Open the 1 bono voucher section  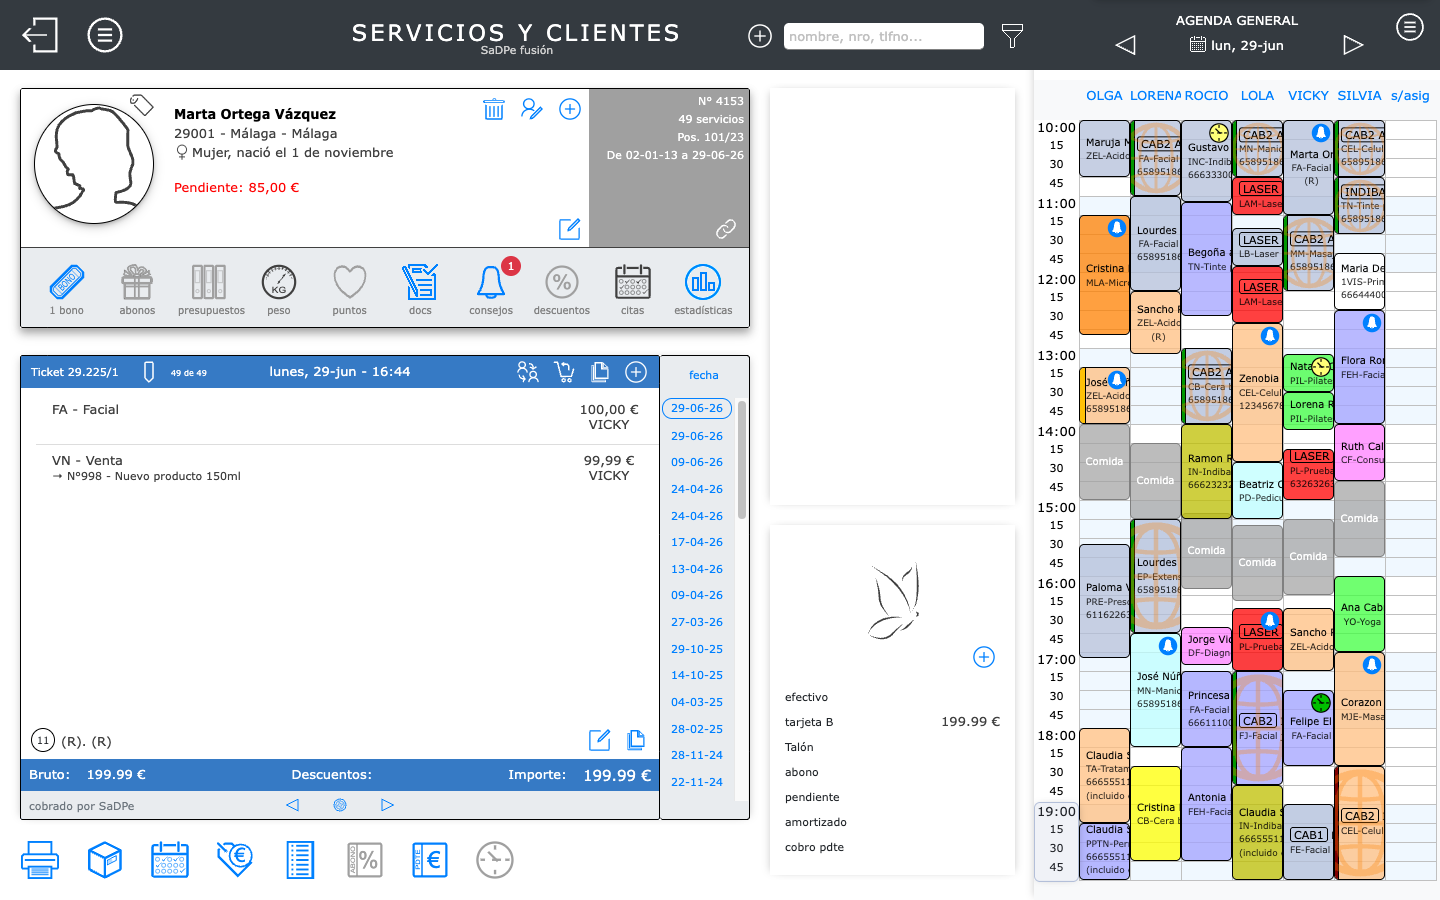tap(67, 290)
